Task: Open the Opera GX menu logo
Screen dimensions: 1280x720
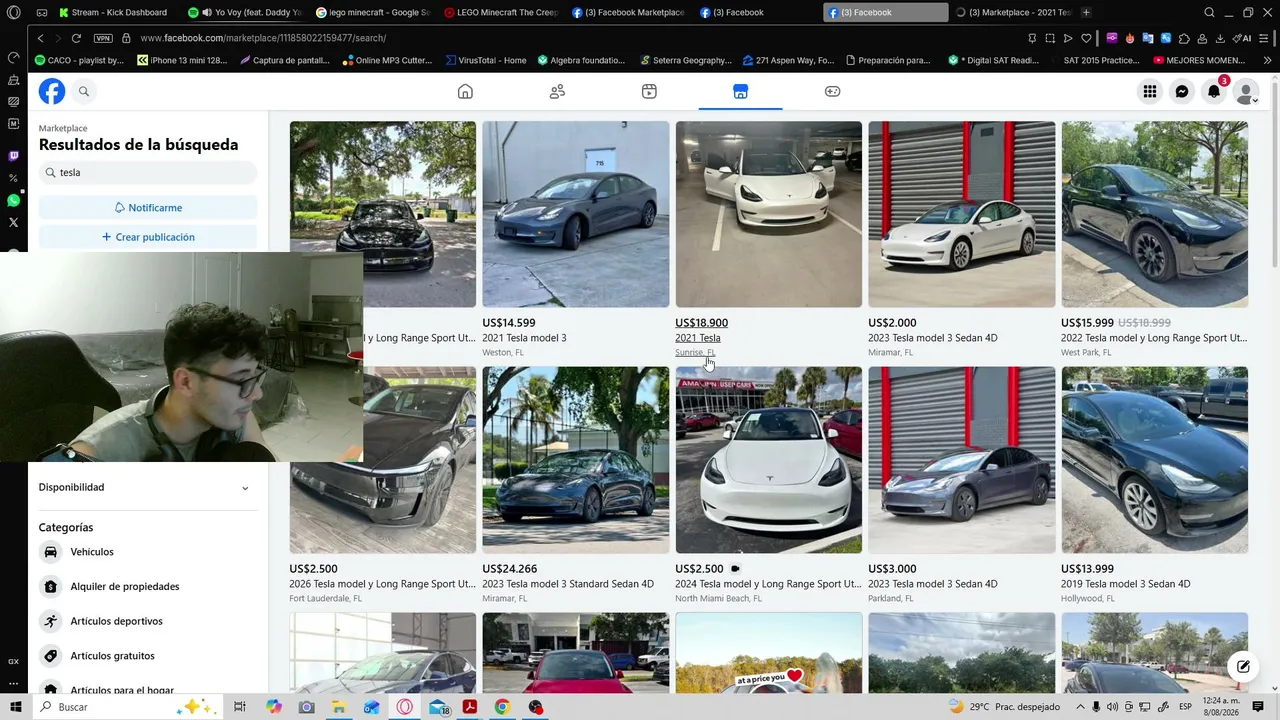Action: [x=13, y=12]
